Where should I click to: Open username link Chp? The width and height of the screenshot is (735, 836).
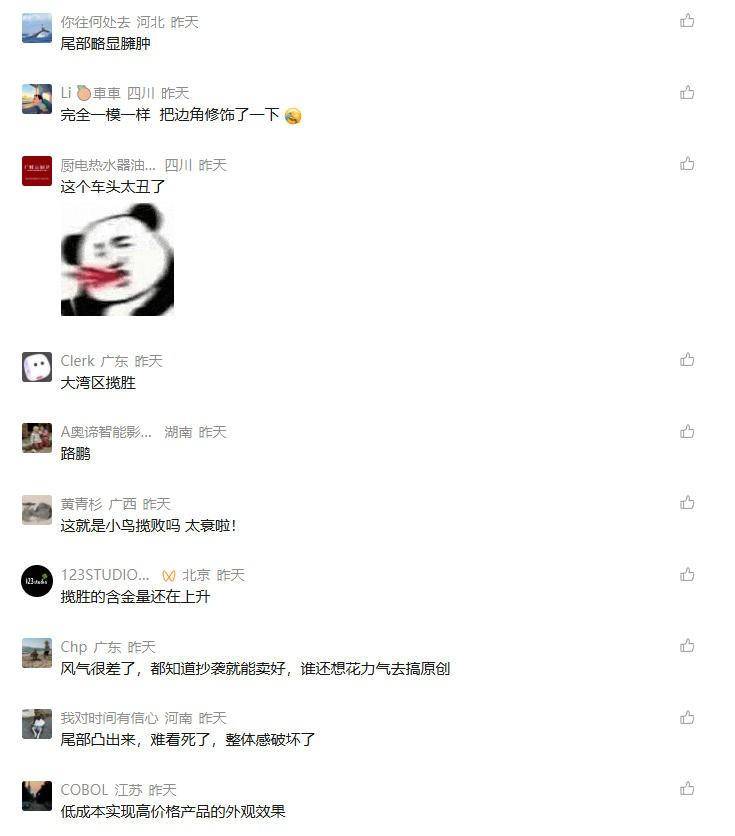(74, 647)
